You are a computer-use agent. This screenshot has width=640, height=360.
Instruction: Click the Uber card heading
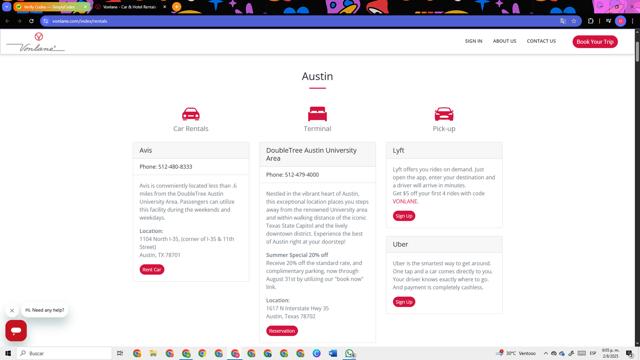pyautogui.click(x=400, y=244)
